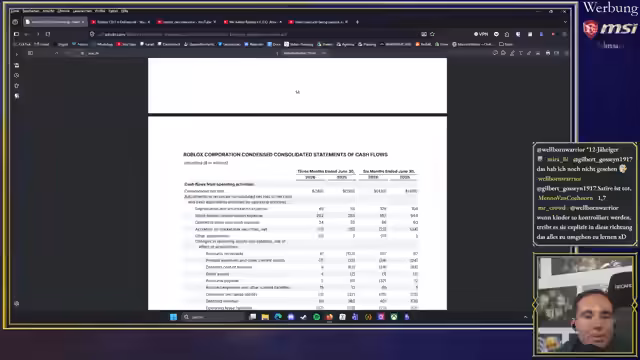This screenshot has width=640, height=360.
Task: Print the PDF document
Action: 548,53
